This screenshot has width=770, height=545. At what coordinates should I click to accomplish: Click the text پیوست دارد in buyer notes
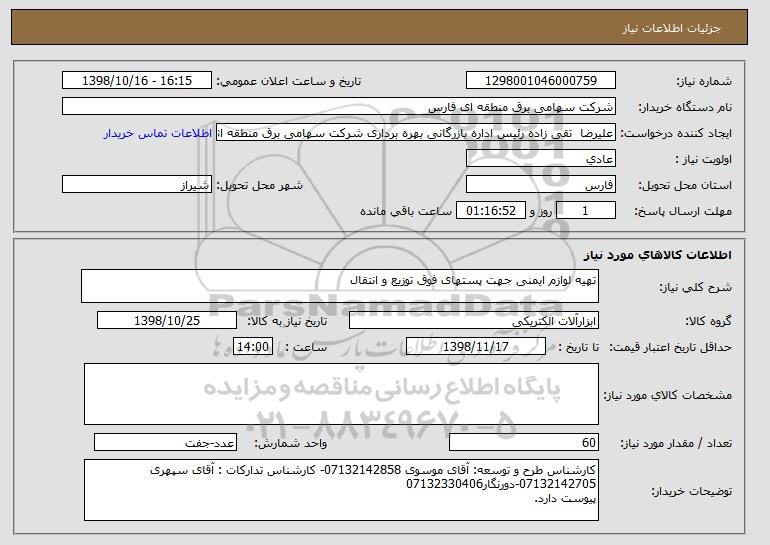(565, 498)
